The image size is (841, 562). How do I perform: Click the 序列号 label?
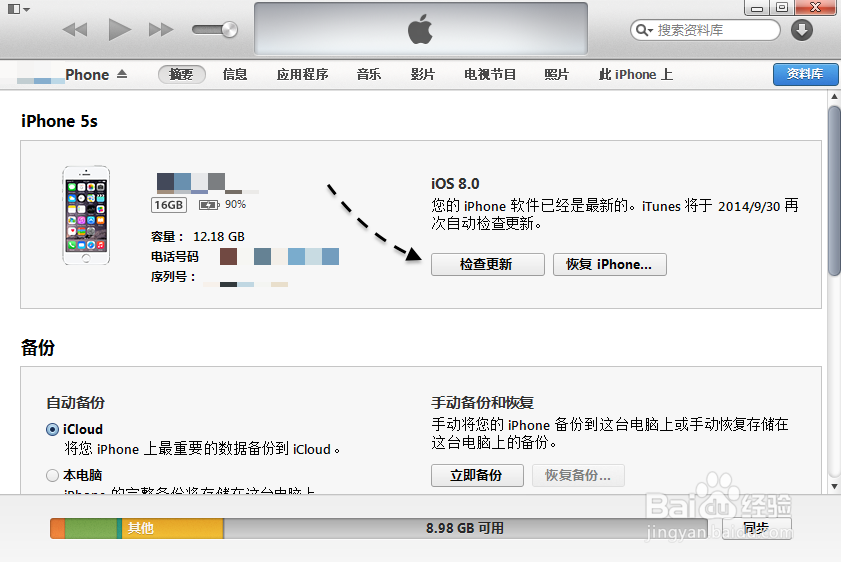click(173, 277)
